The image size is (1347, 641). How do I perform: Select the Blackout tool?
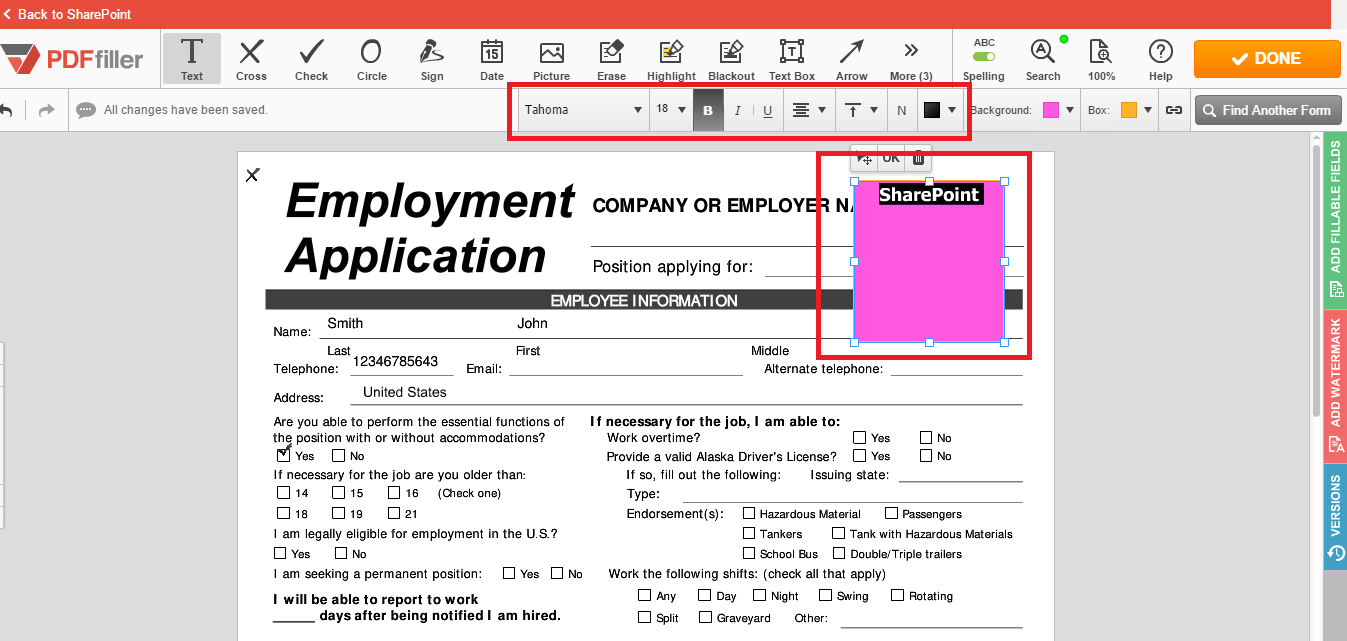[731, 58]
